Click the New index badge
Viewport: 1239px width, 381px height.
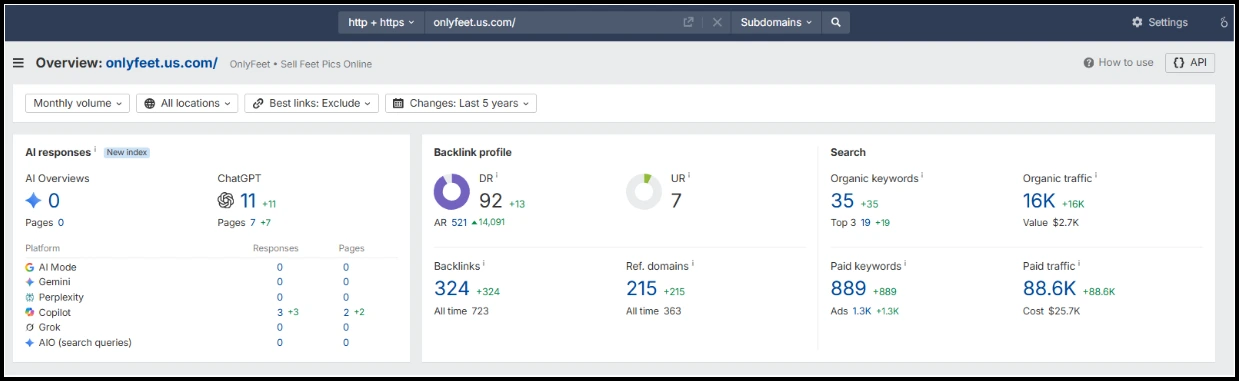coord(127,152)
